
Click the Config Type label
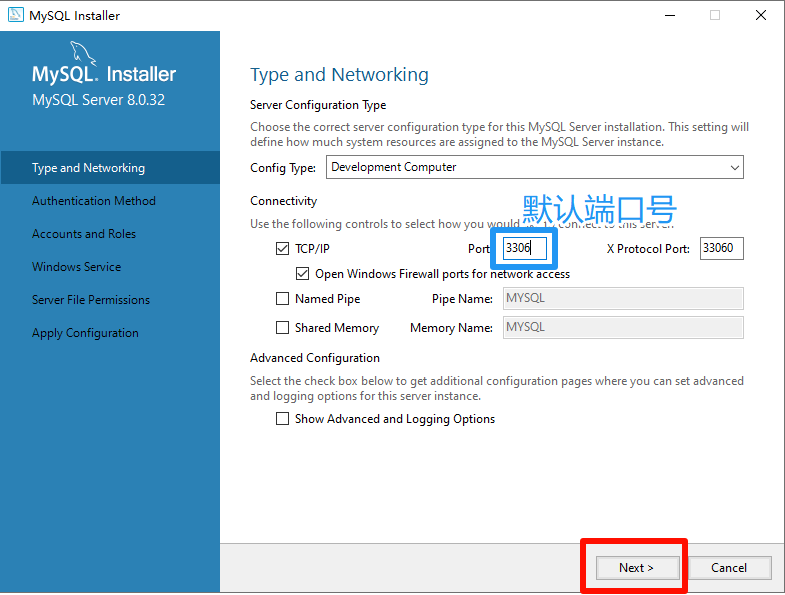click(283, 168)
